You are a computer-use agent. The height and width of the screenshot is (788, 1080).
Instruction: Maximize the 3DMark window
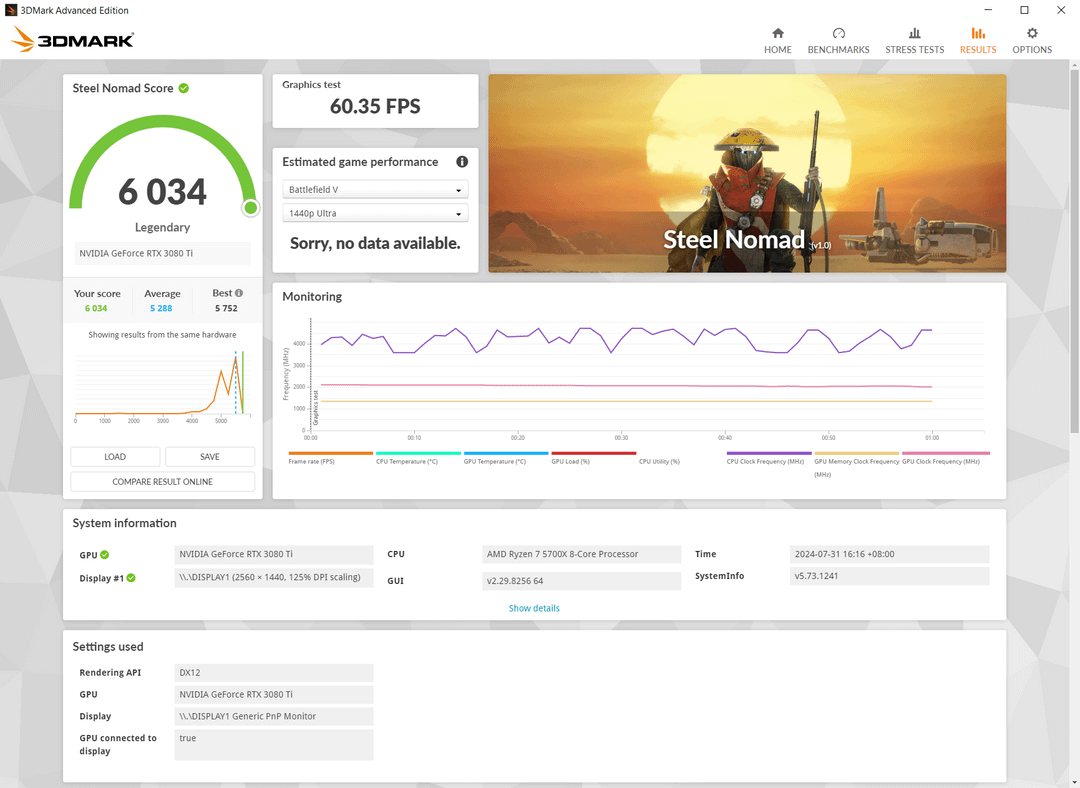[1024, 10]
